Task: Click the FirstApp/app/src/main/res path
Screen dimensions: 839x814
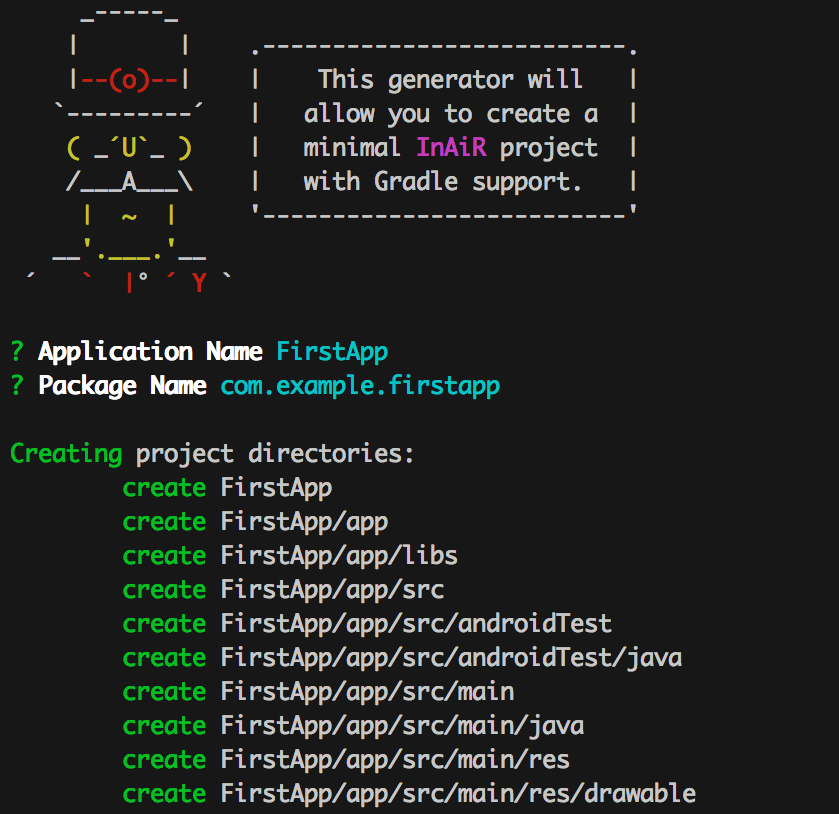Action: 395,760
